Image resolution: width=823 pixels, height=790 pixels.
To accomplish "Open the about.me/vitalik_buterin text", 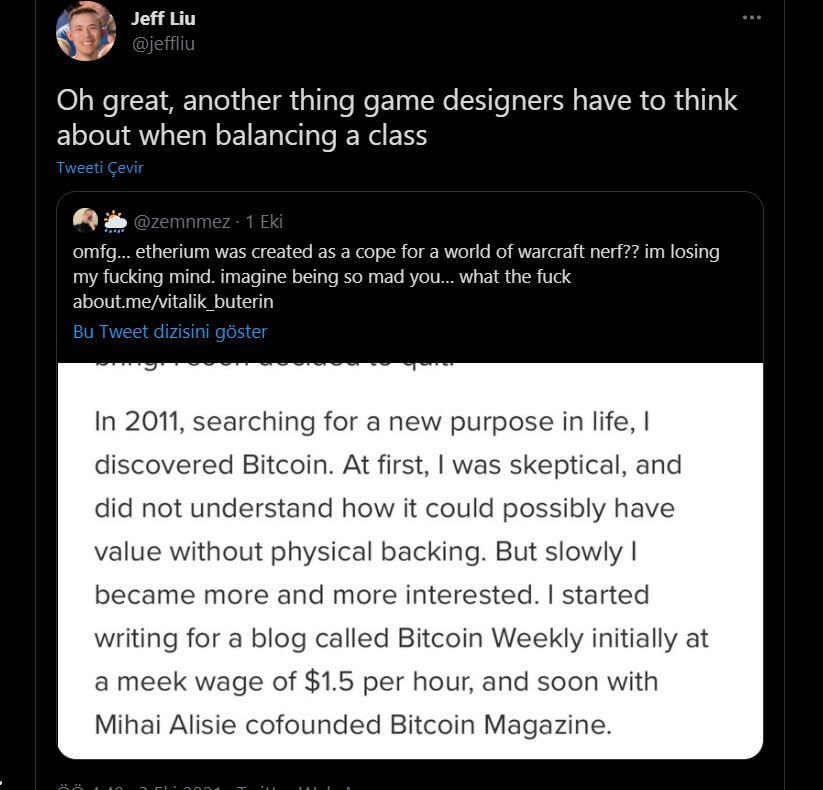I will coord(173,302).
